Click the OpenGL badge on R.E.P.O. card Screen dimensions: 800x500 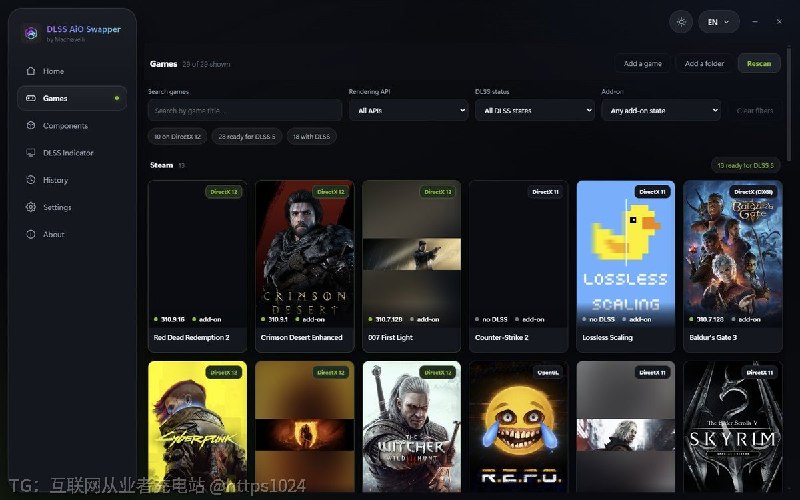click(547, 372)
